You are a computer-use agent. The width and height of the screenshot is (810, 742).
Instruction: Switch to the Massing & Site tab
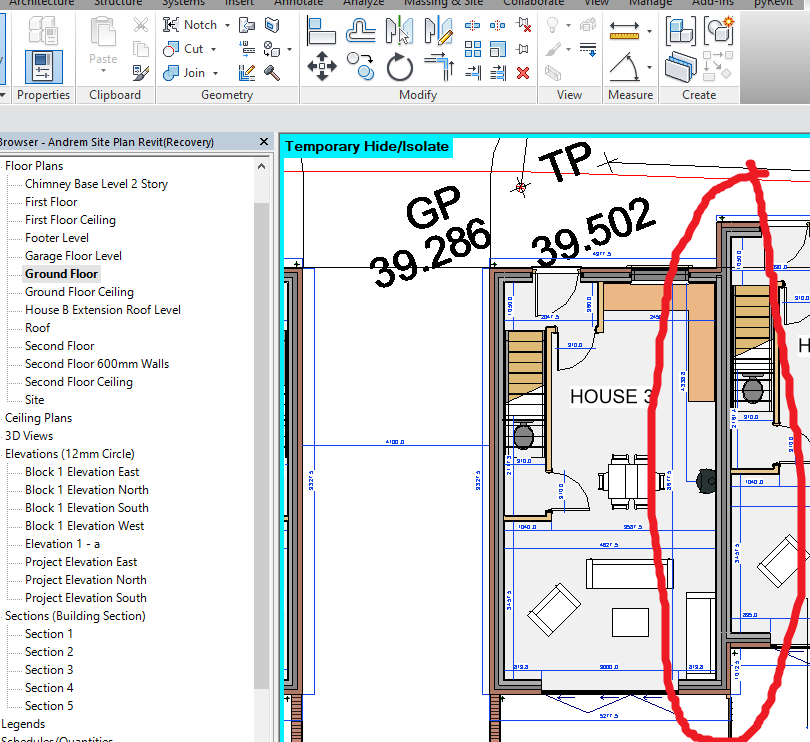click(x=446, y=3)
